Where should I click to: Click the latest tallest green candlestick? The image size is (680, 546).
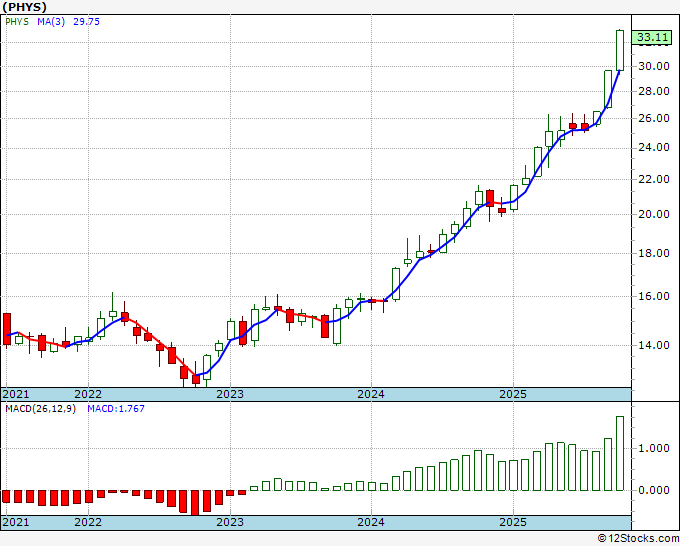(620, 50)
